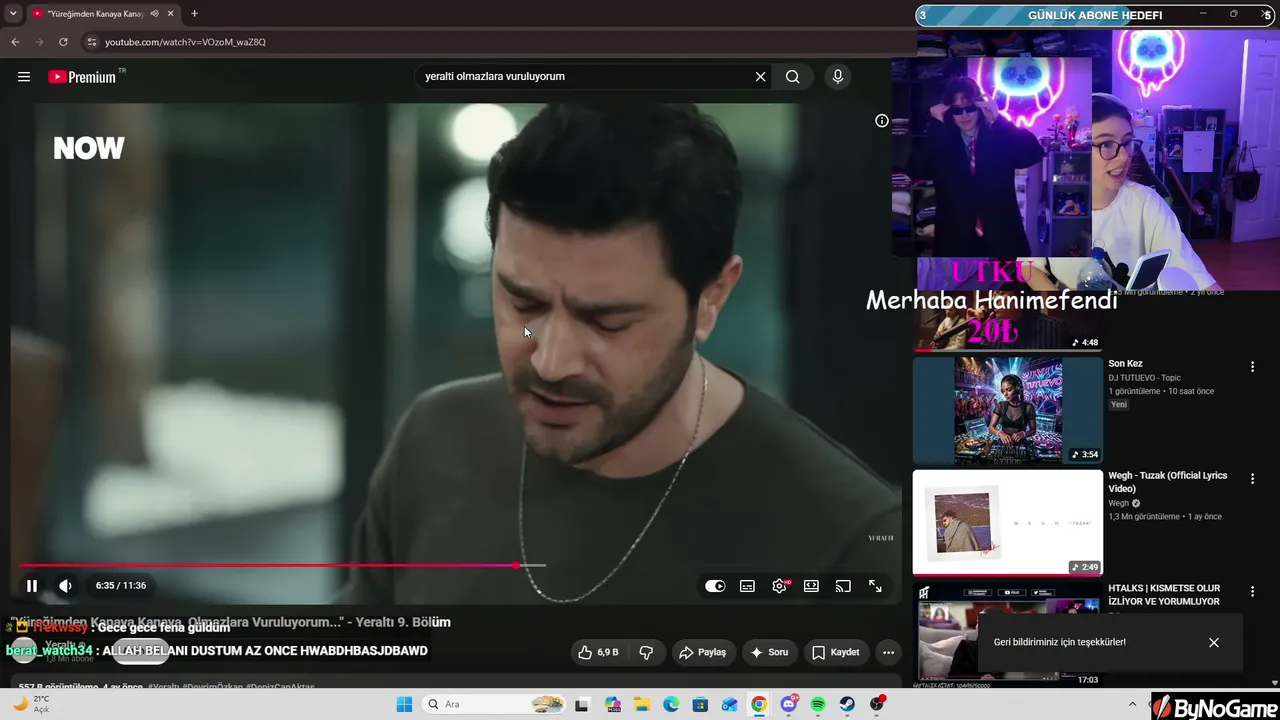Image resolution: width=1280 pixels, height=720 pixels.
Task: Open Wegh - Tuzak video title
Action: tap(1167, 482)
